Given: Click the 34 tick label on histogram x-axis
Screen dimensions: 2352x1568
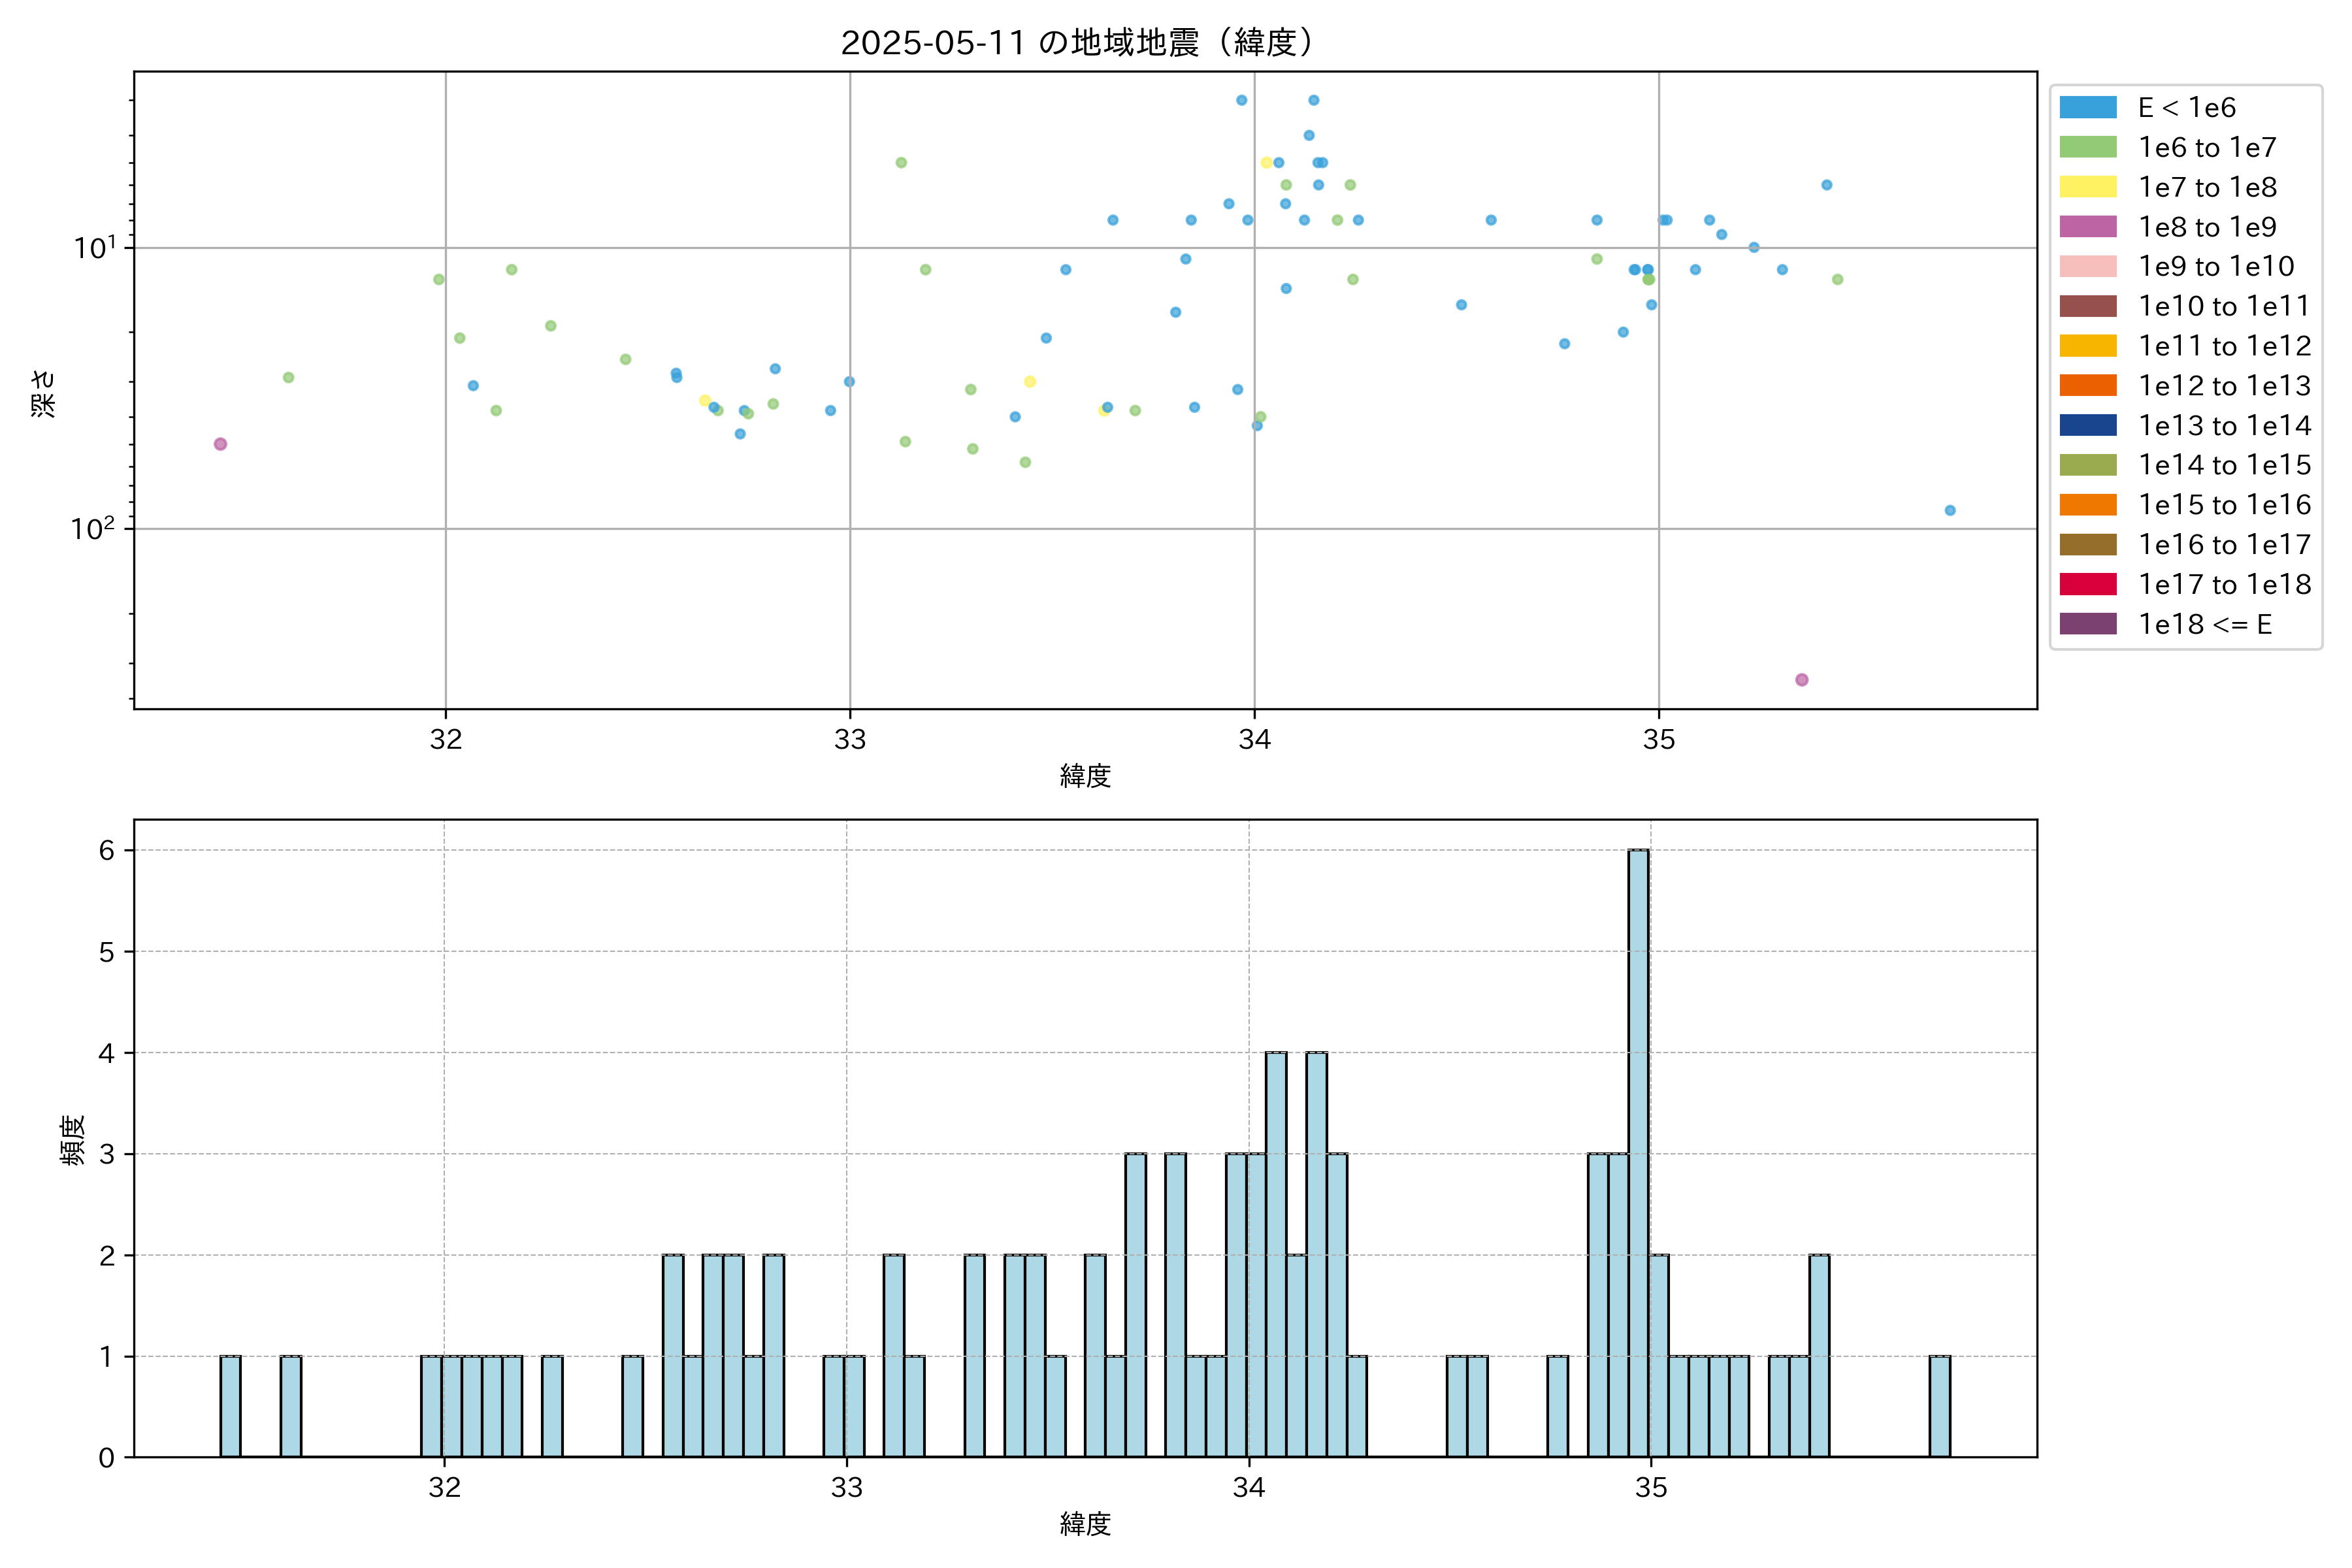Looking at the screenshot, I should tap(1248, 1488).
